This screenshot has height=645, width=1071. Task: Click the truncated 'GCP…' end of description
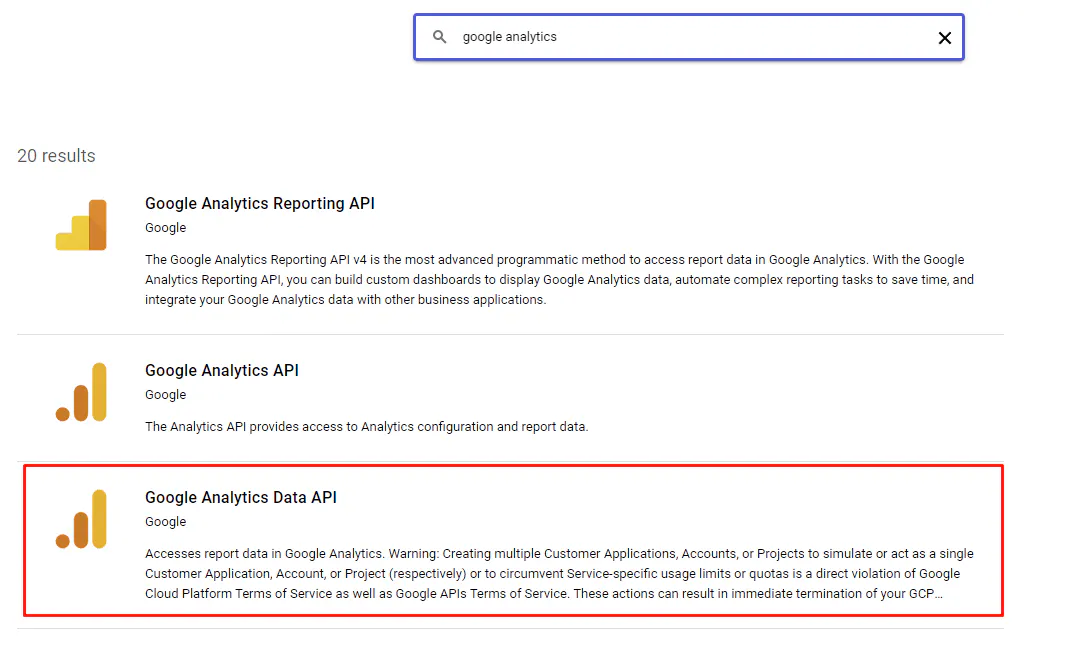926,594
